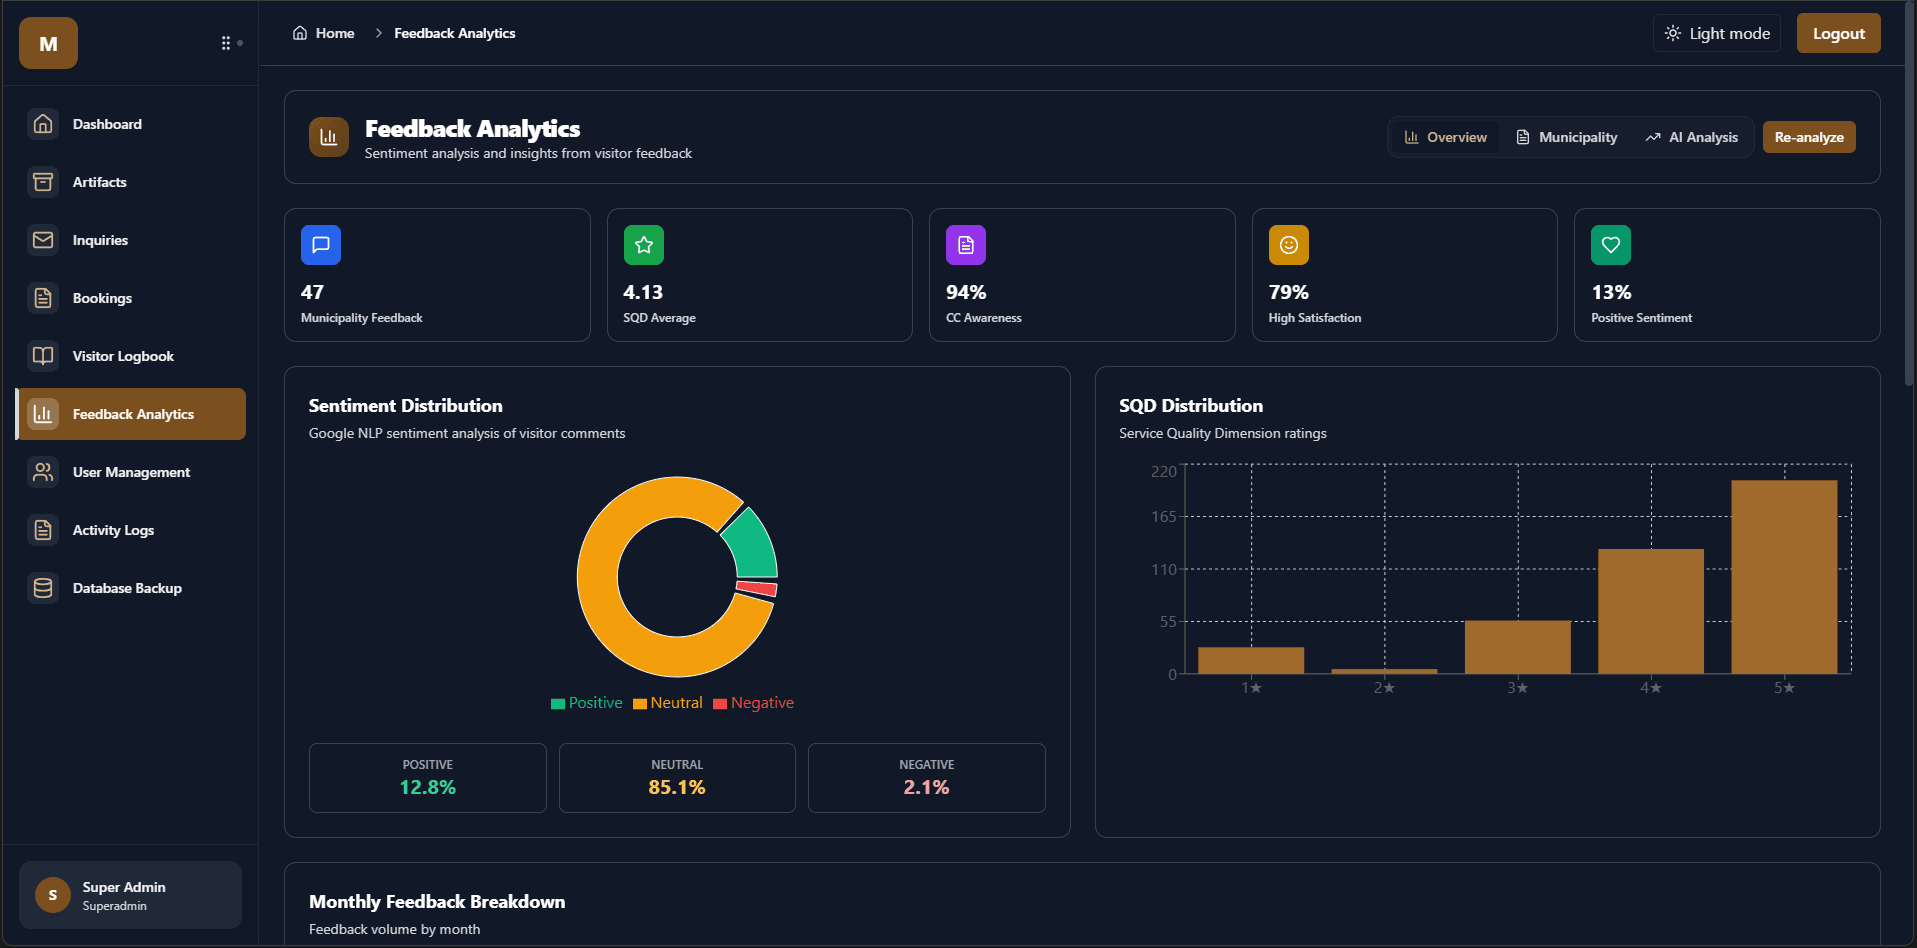Open the AI Analysis tab
The image size is (1917, 948).
(x=1691, y=137)
